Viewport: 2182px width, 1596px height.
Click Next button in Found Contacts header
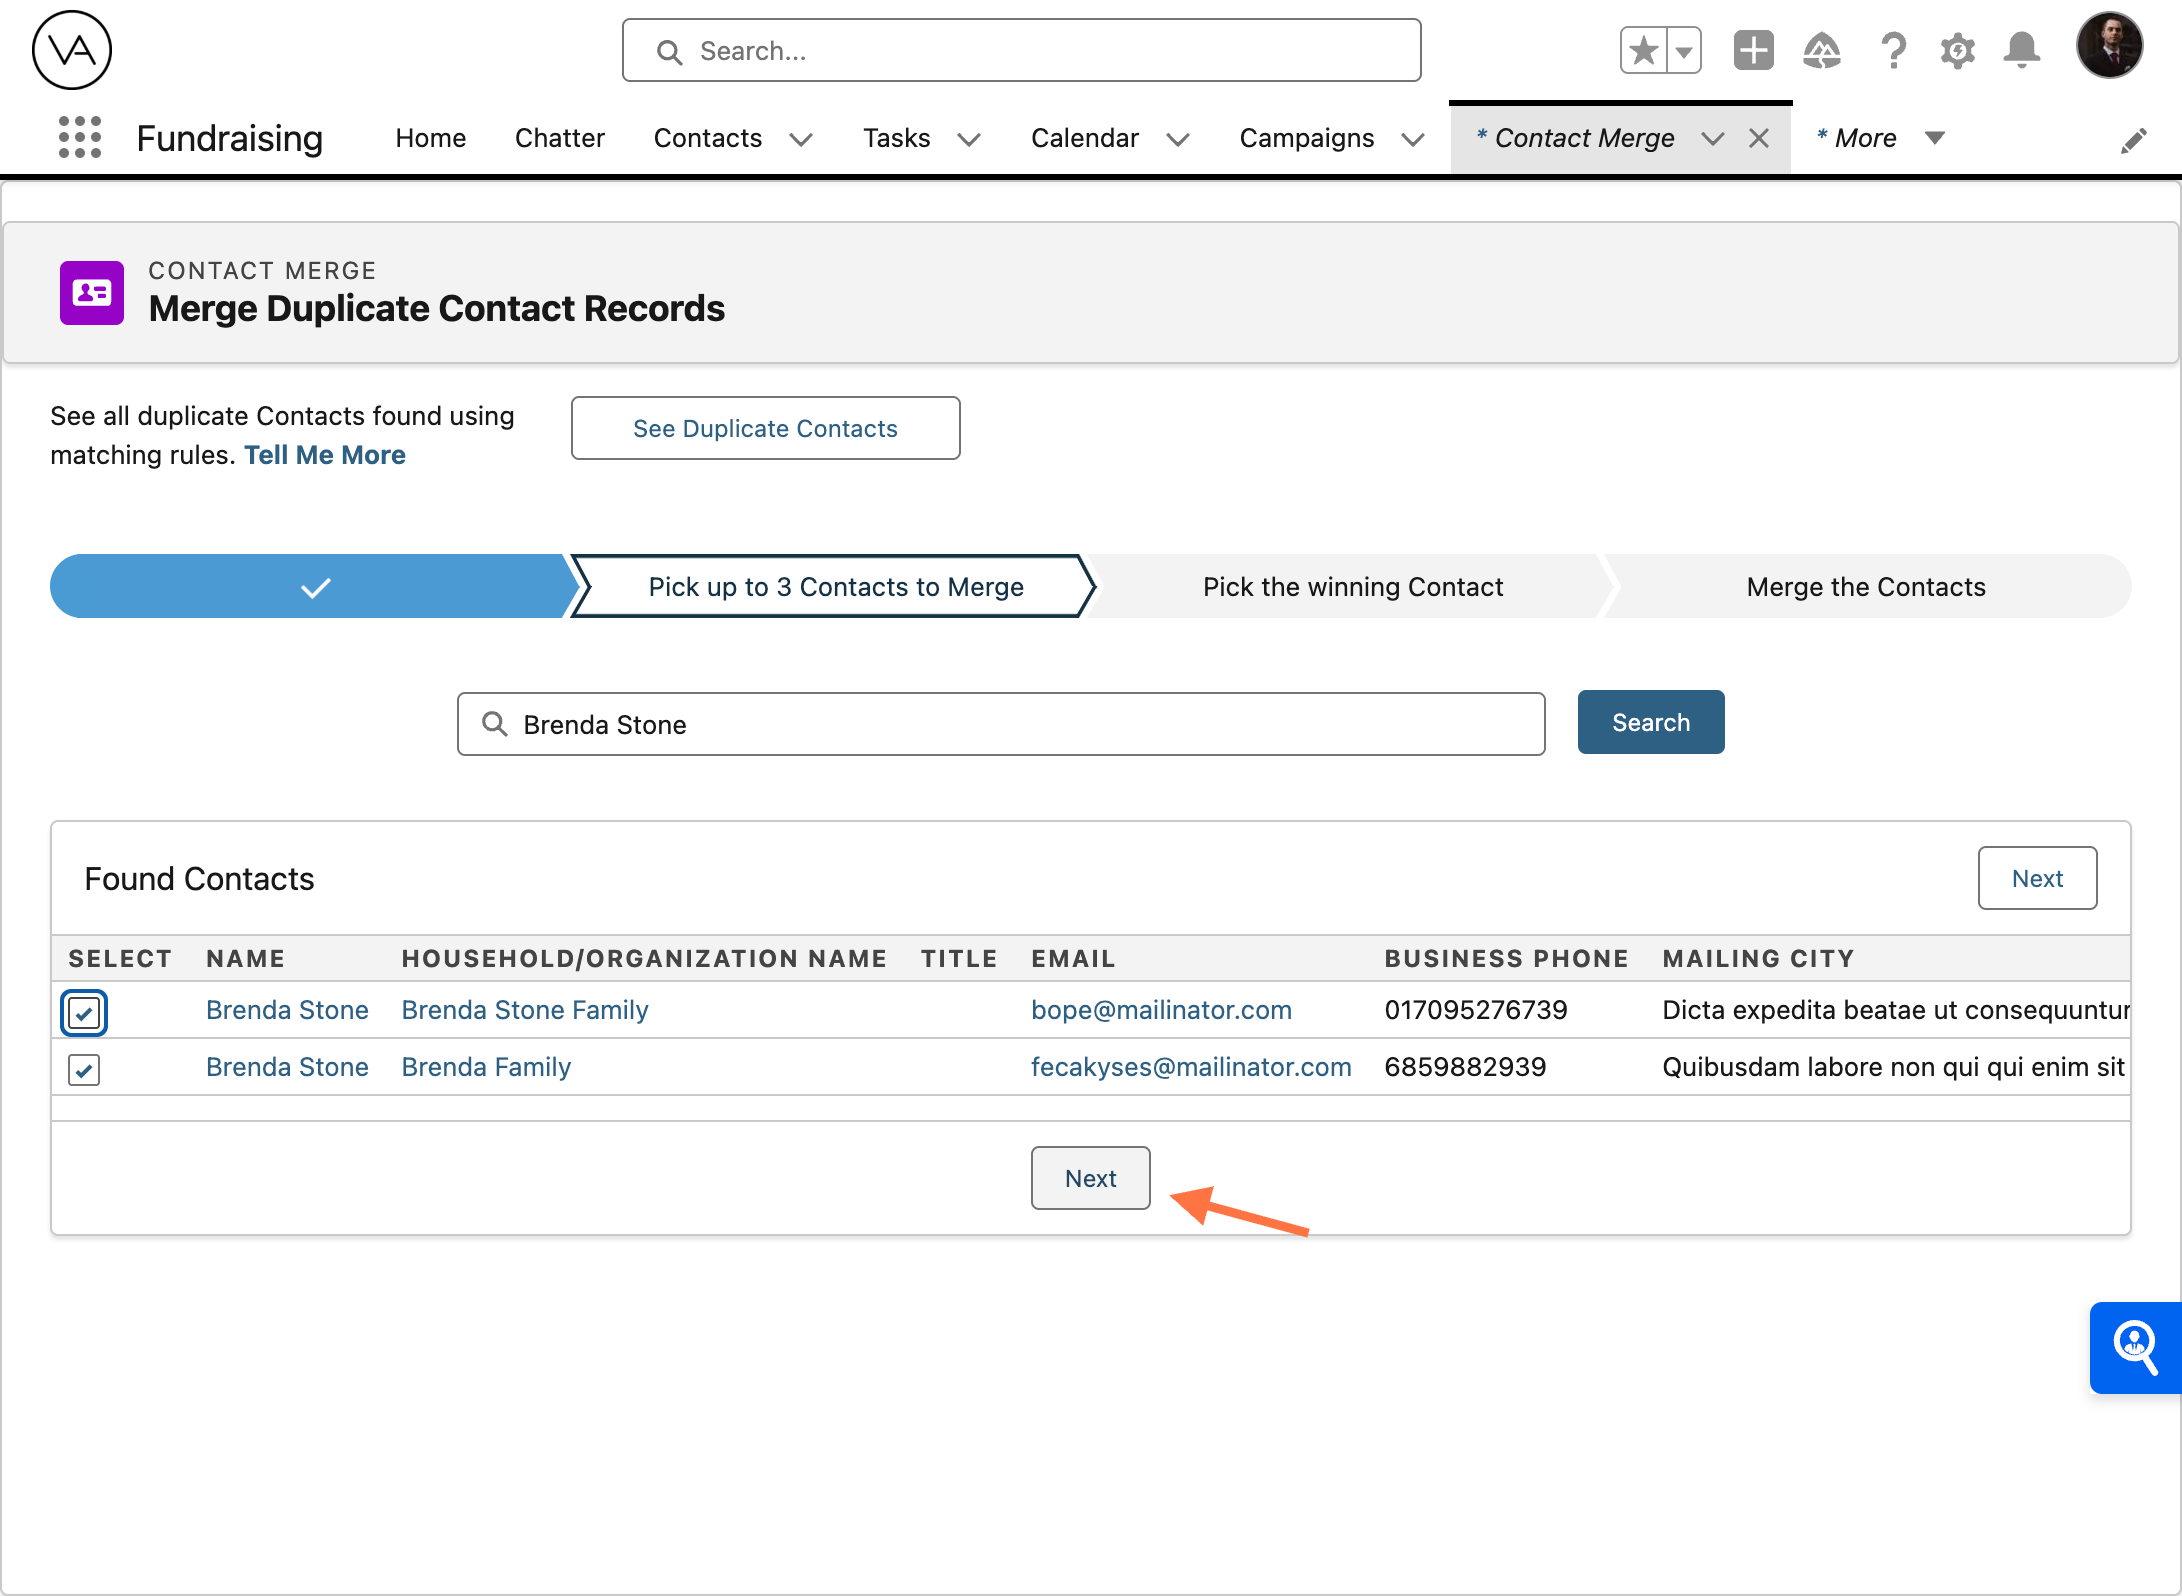(2037, 878)
